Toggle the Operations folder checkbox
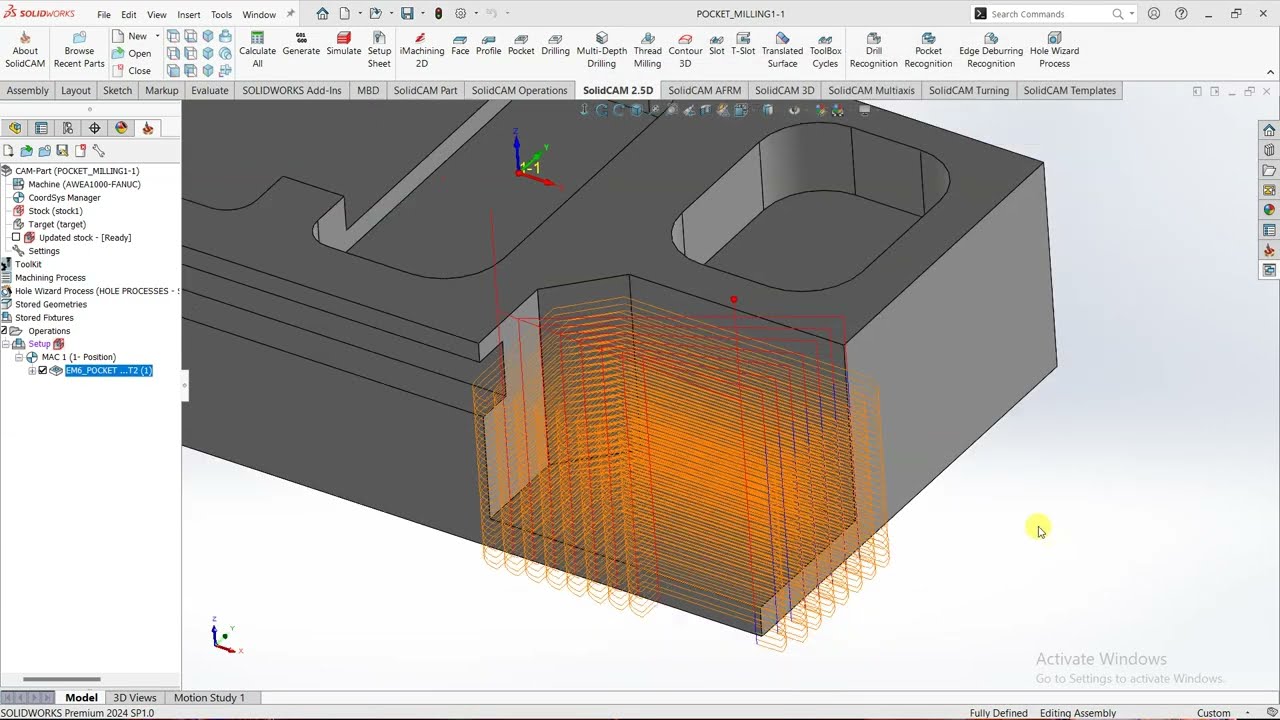 (4, 331)
